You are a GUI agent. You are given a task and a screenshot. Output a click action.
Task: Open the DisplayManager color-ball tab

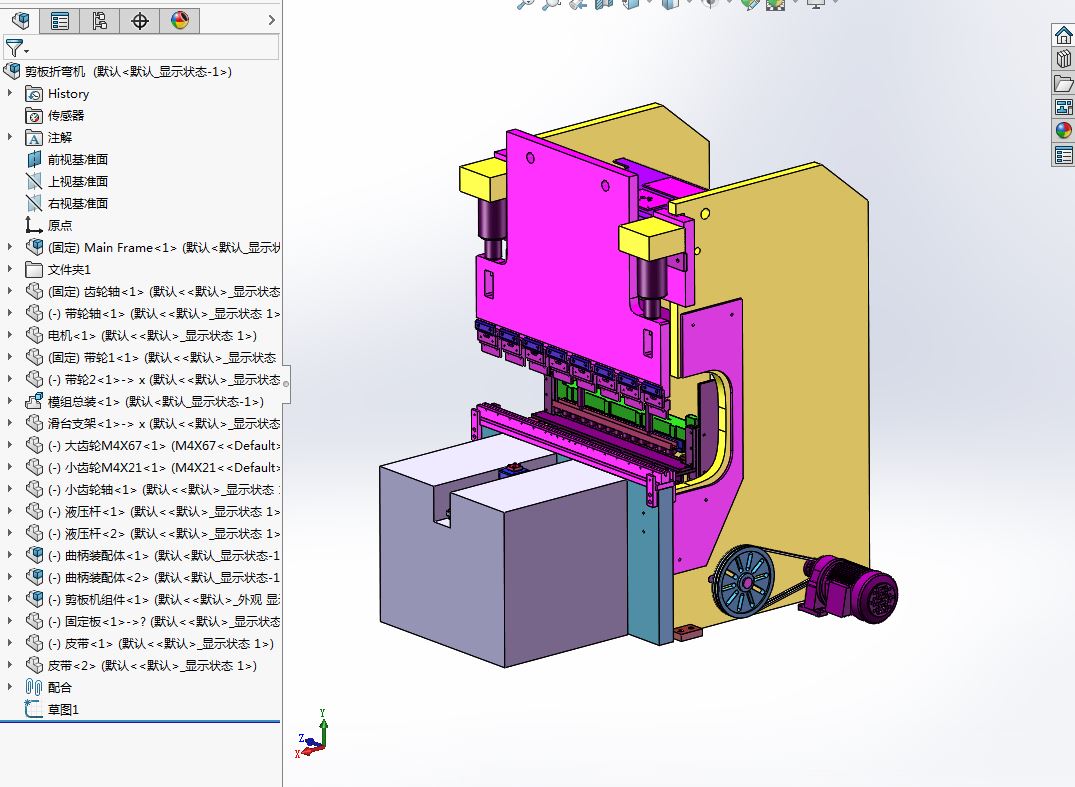(x=180, y=21)
